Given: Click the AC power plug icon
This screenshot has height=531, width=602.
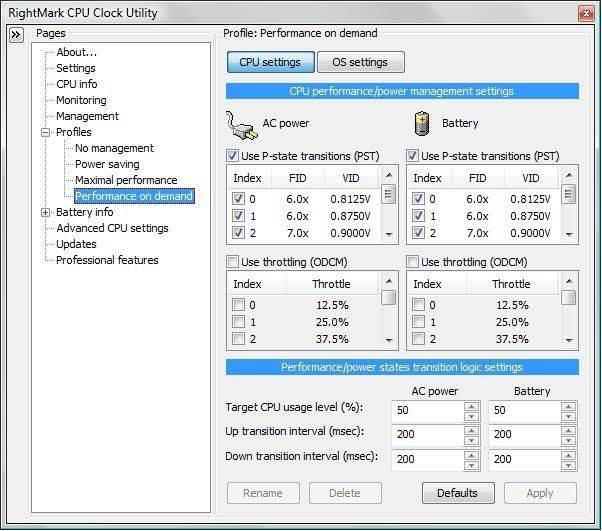Looking at the screenshot, I should pos(241,124).
